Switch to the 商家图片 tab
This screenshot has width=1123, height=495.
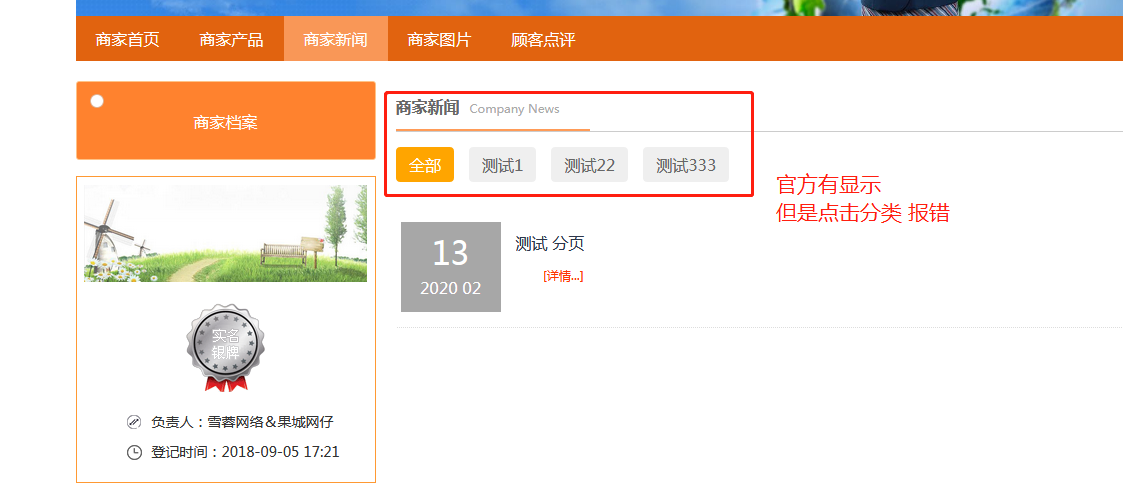(x=439, y=40)
